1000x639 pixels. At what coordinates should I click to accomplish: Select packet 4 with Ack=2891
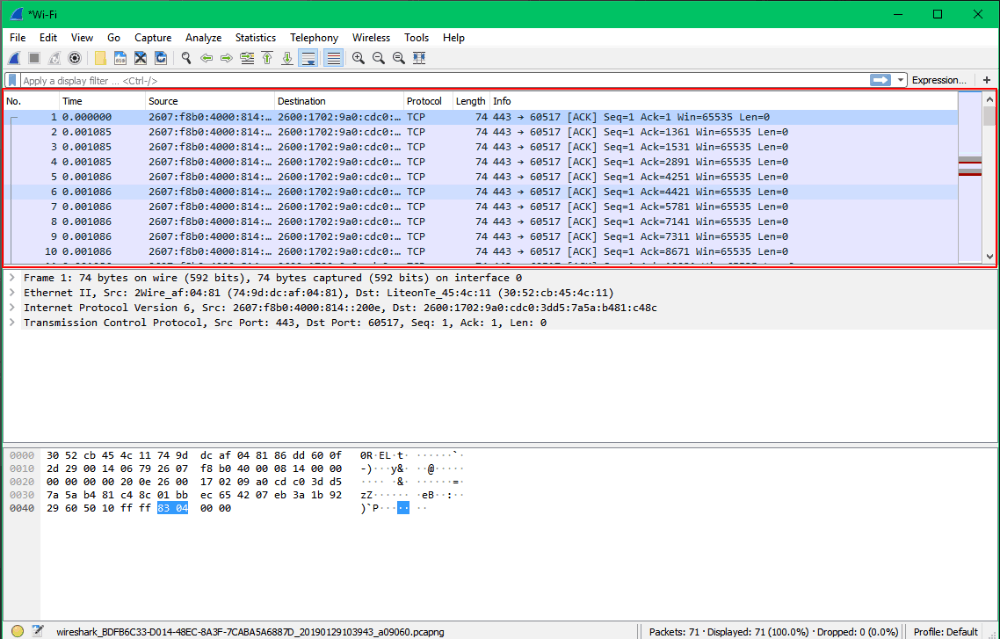pos(481,162)
